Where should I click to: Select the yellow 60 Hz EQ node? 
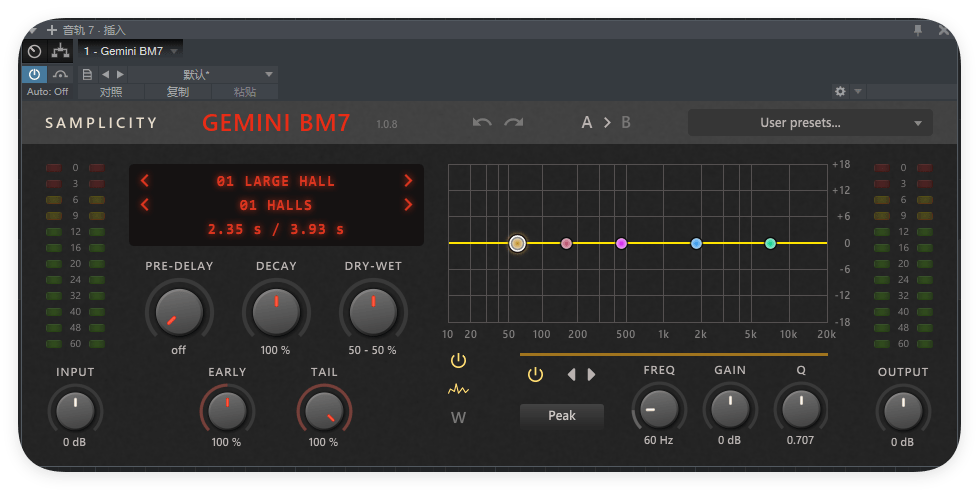pos(518,243)
